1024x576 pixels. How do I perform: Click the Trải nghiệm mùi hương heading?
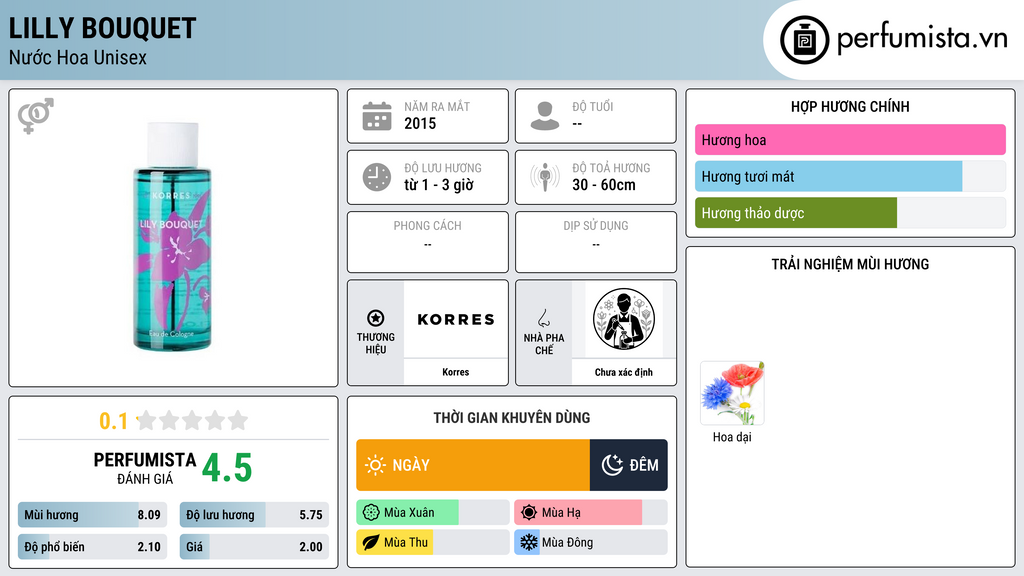[850, 264]
